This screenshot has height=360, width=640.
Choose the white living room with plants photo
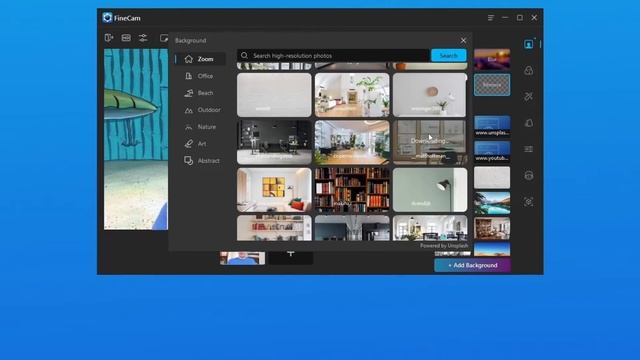pyautogui.click(x=352, y=95)
